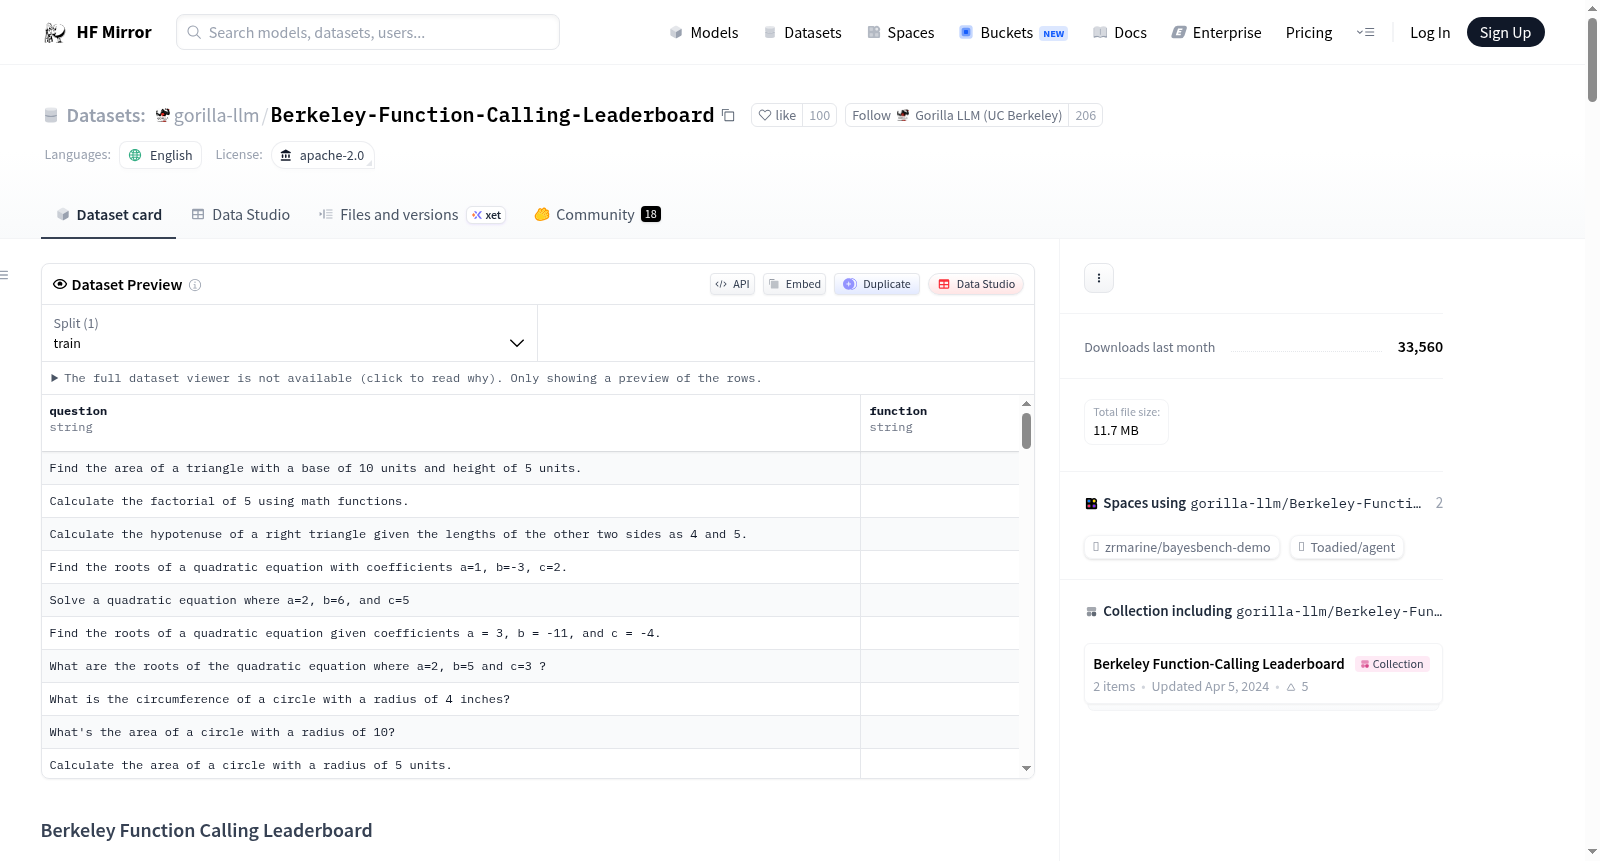
Task: Open the zrmarine/bayesbench-demo space
Action: tap(1182, 548)
